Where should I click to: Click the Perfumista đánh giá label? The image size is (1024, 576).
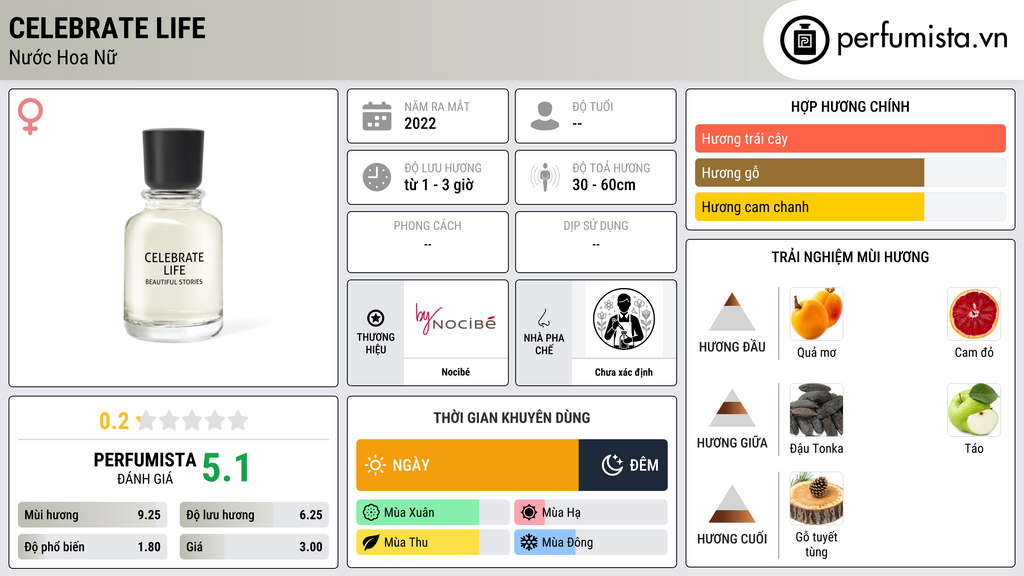point(145,468)
